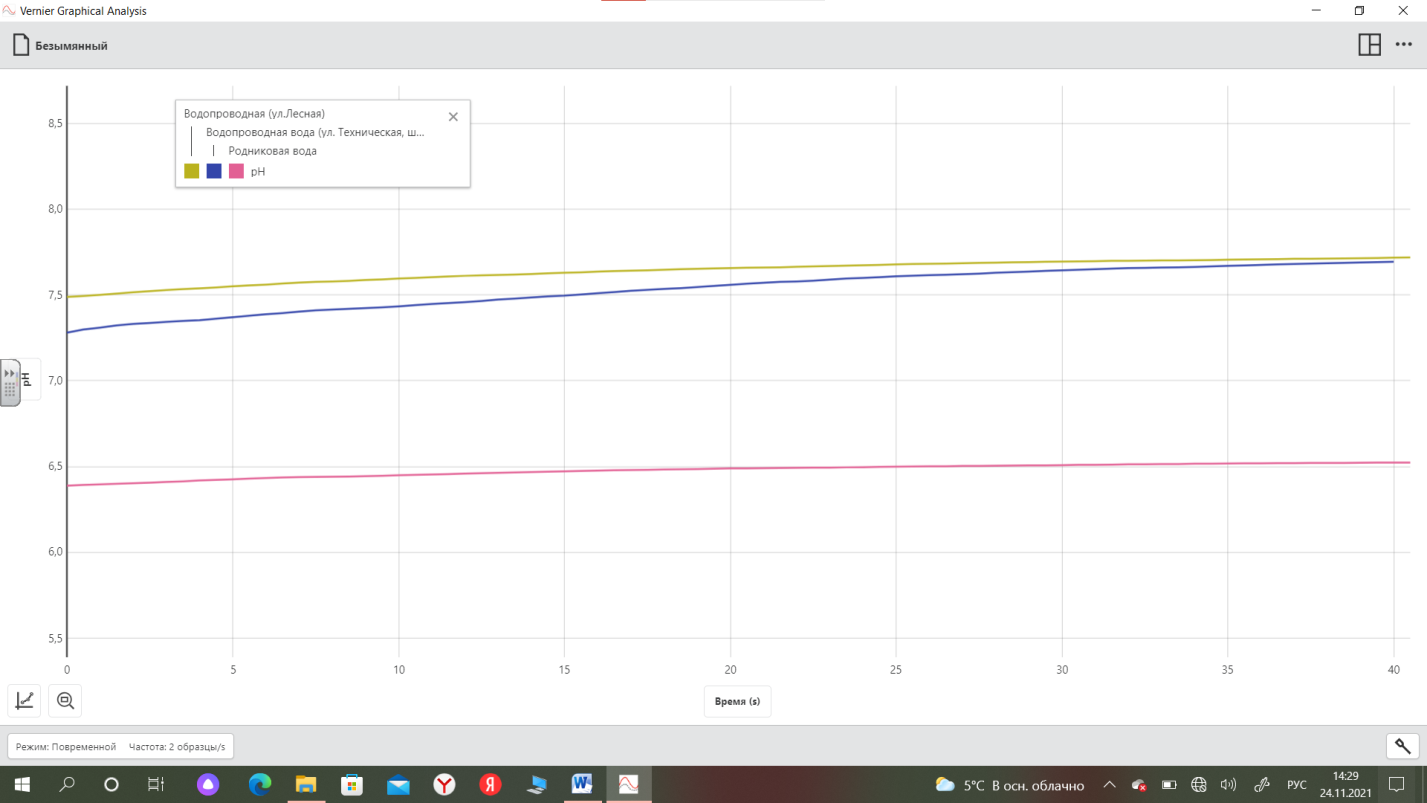Screen dimensions: 1427x803
Task: Open graph tools icon at bottom left
Action: pyautogui.click(x=25, y=700)
